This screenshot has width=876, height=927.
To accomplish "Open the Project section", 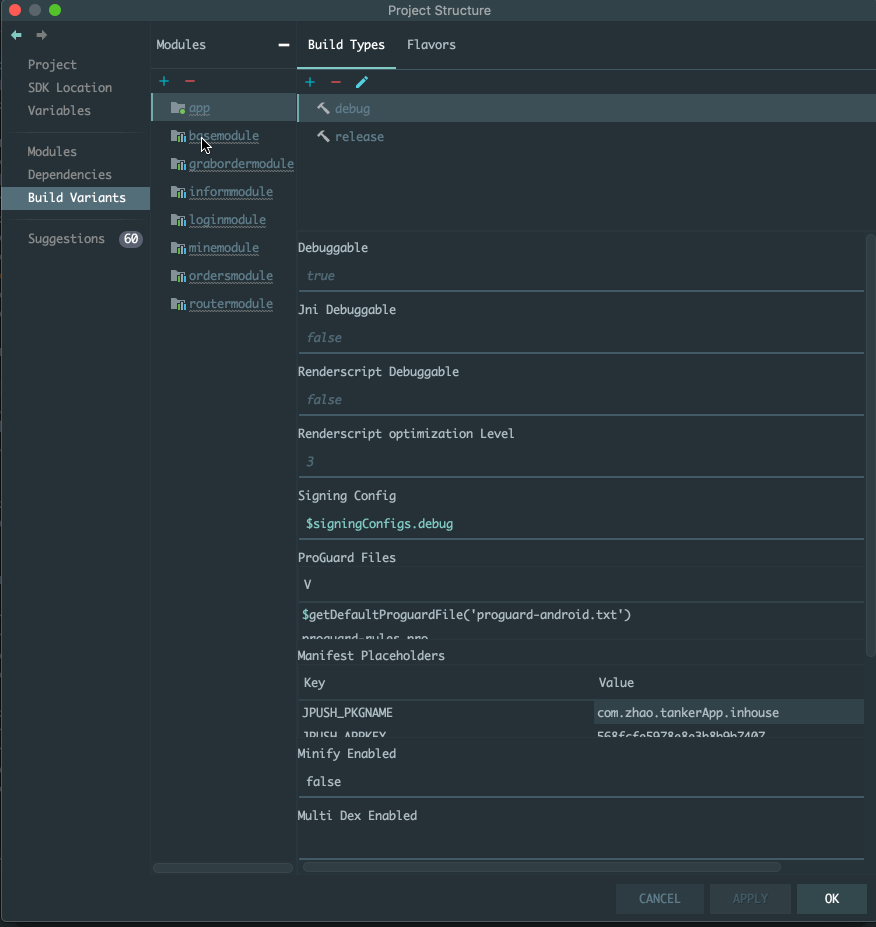I will coord(52,64).
